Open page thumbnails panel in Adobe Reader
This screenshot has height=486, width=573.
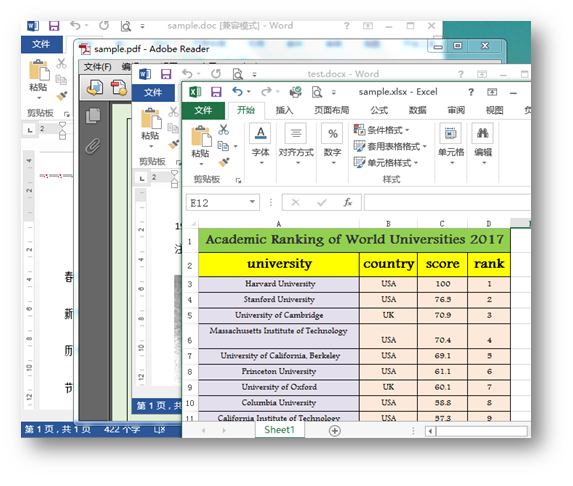tap(93, 116)
